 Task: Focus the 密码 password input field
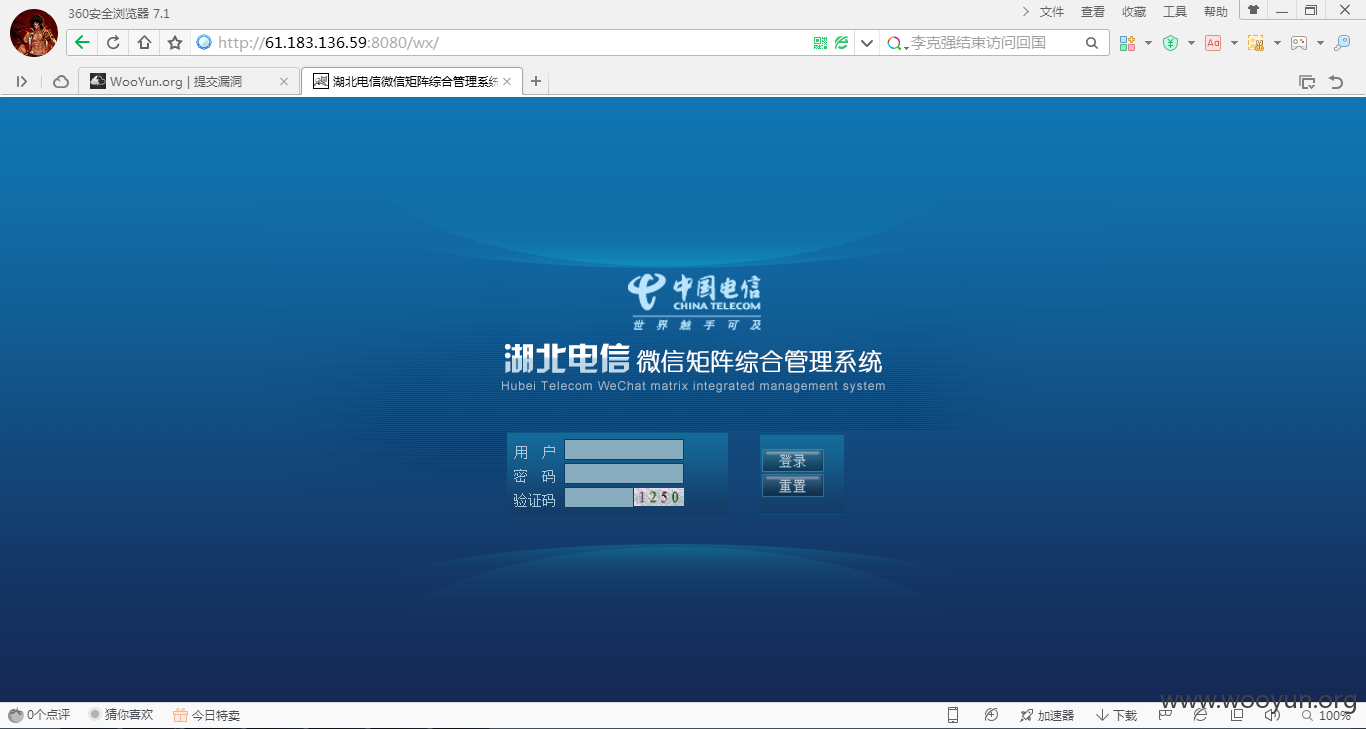[x=624, y=474]
